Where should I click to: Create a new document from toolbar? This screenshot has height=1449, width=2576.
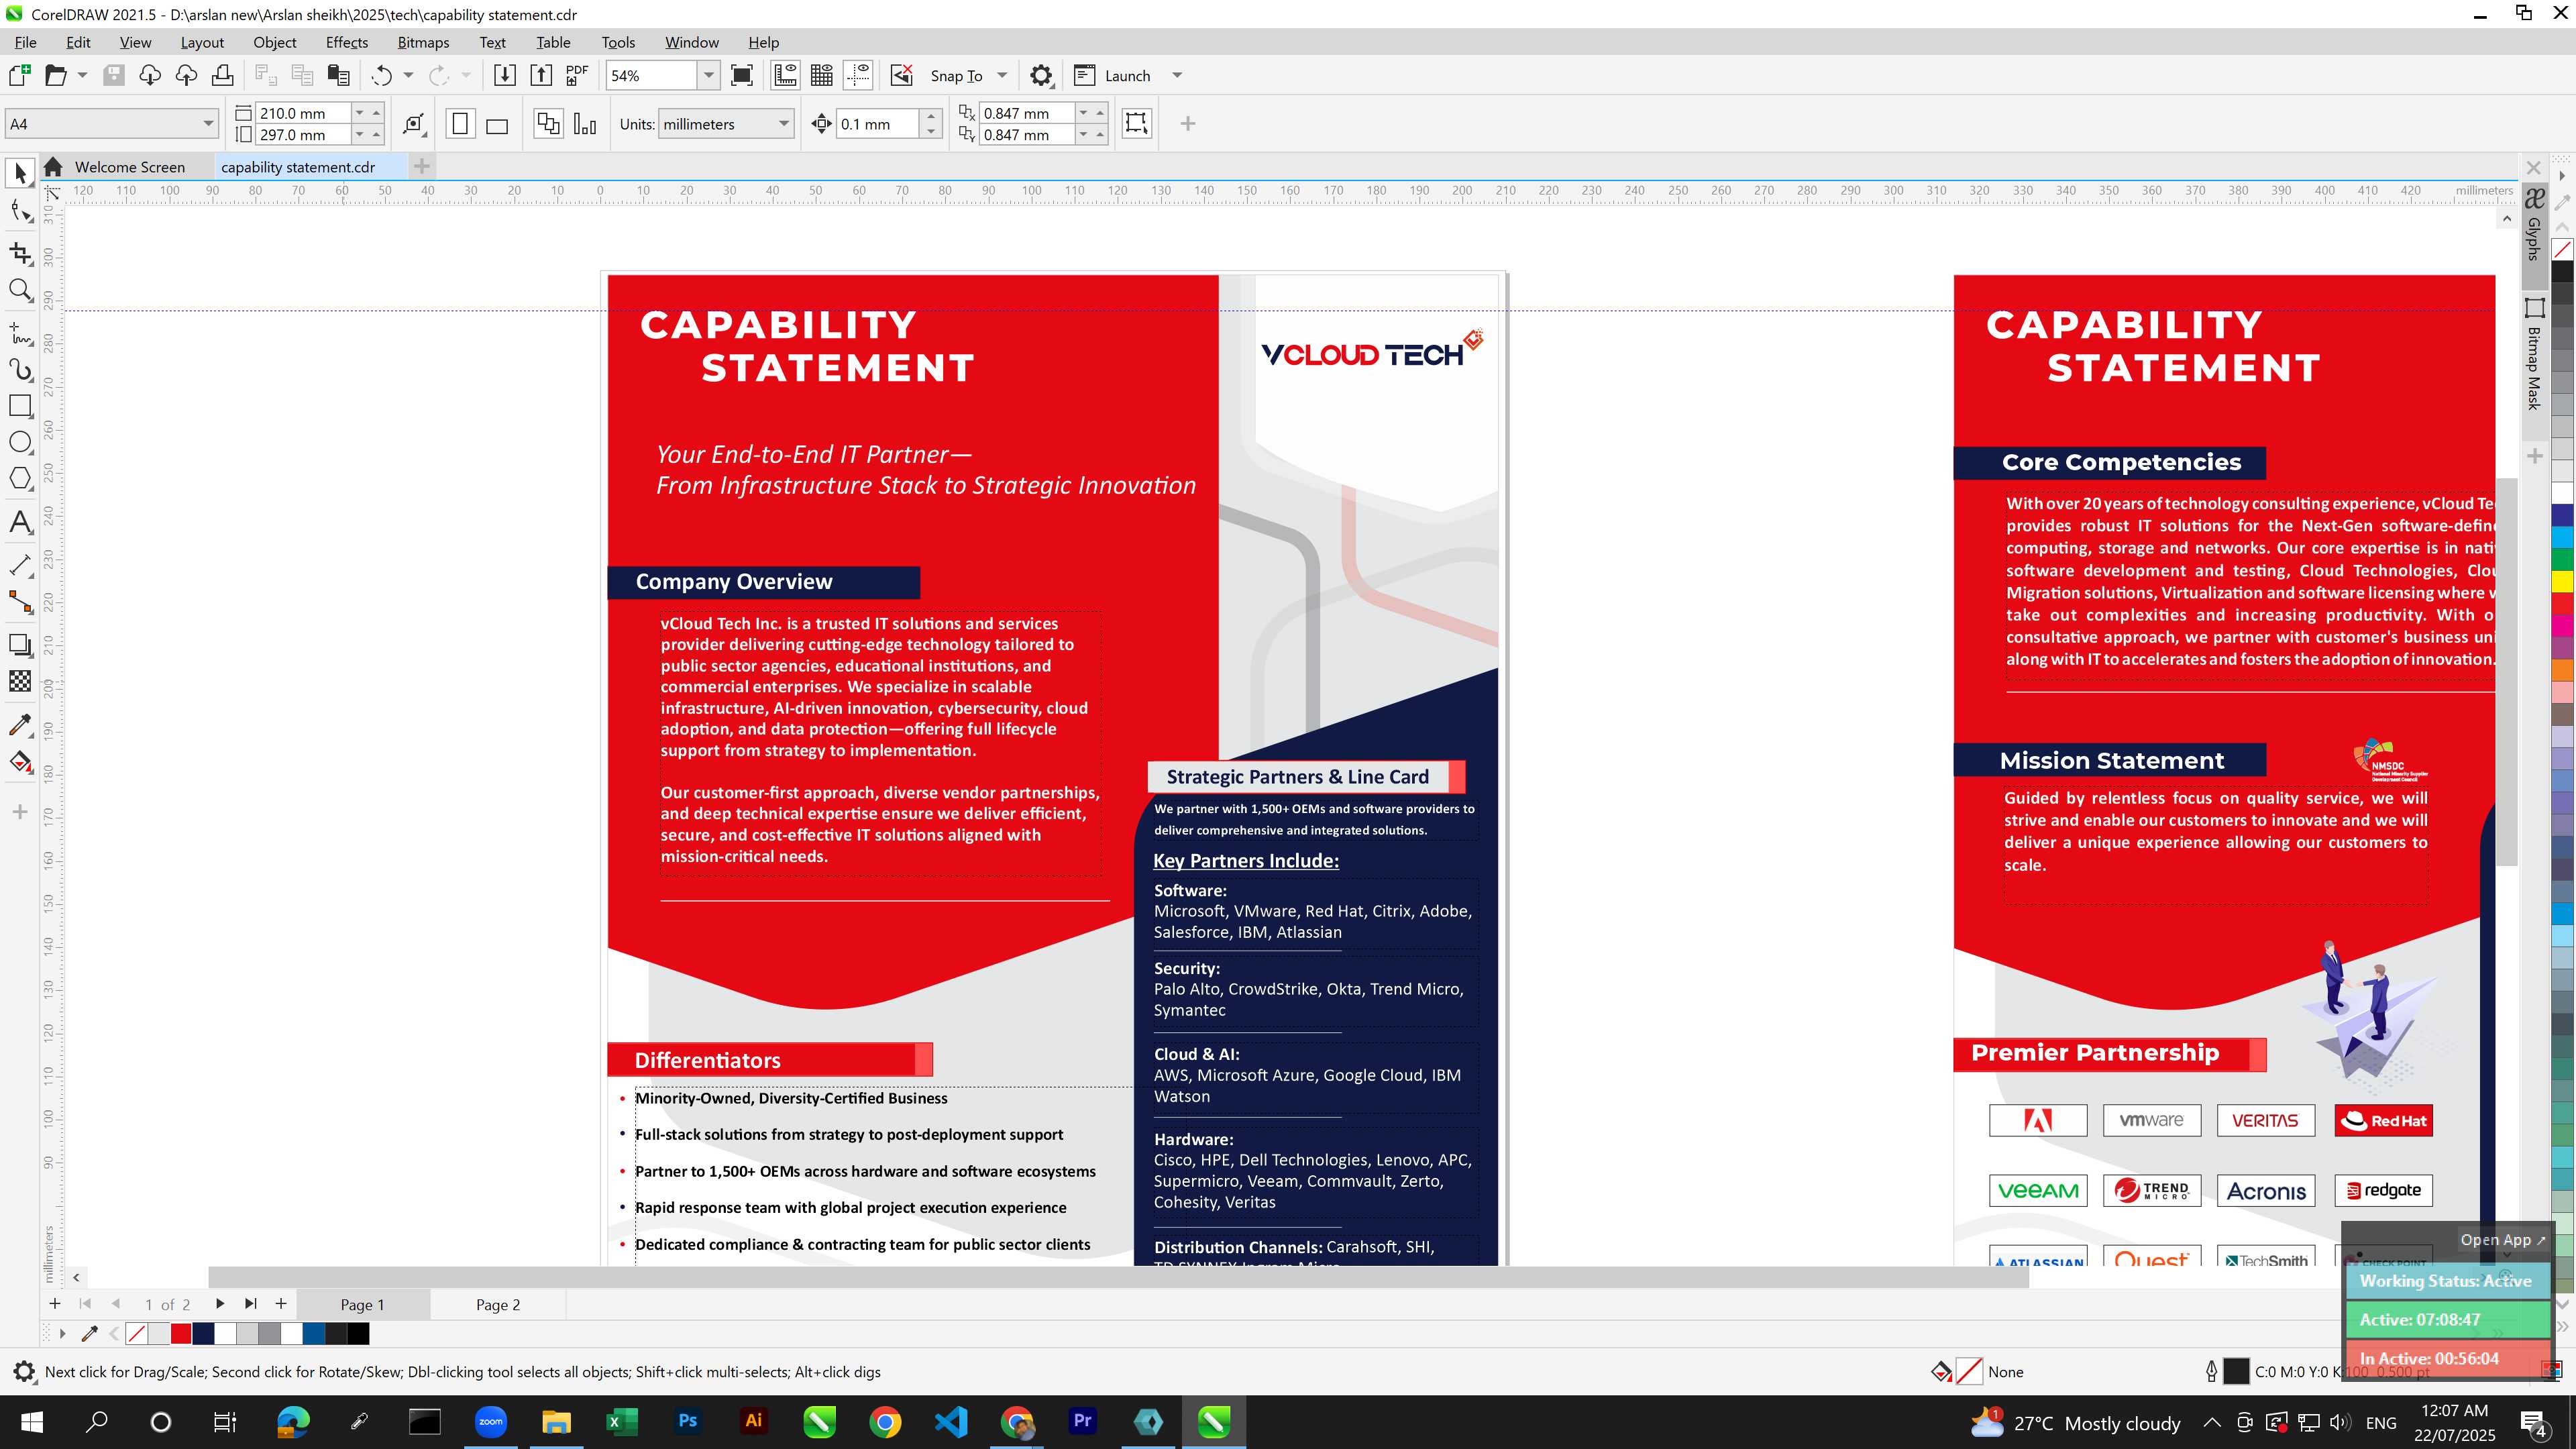19,75
